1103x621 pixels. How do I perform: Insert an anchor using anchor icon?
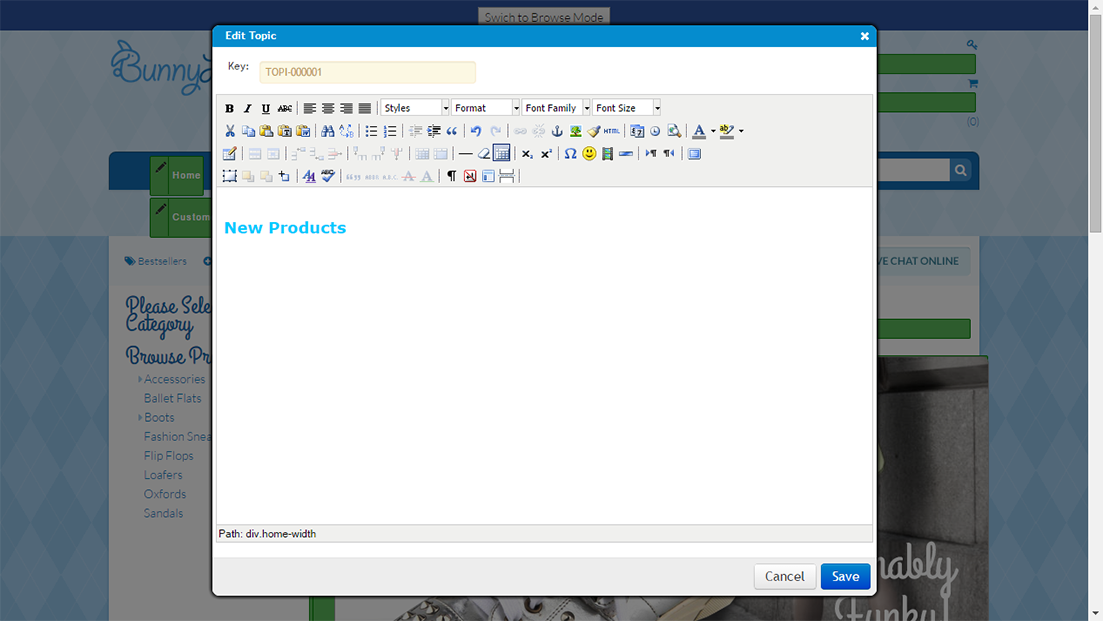(557, 131)
